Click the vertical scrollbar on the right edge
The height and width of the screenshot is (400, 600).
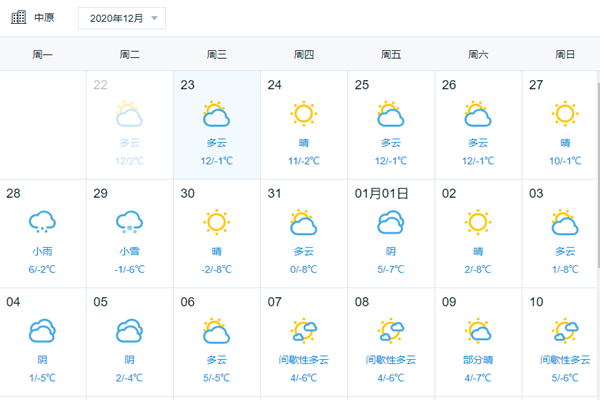tap(598, 174)
